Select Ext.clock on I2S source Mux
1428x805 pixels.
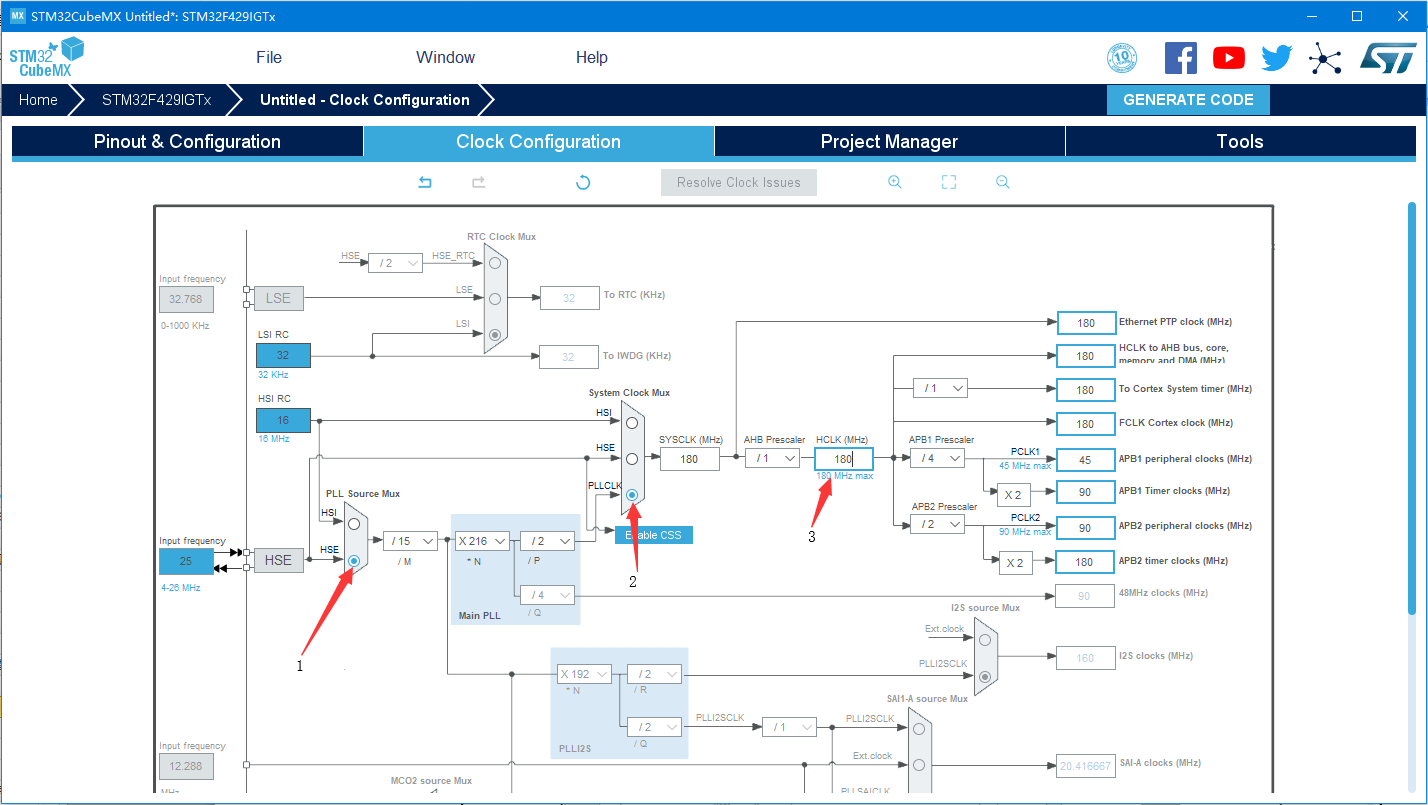[985, 640]
